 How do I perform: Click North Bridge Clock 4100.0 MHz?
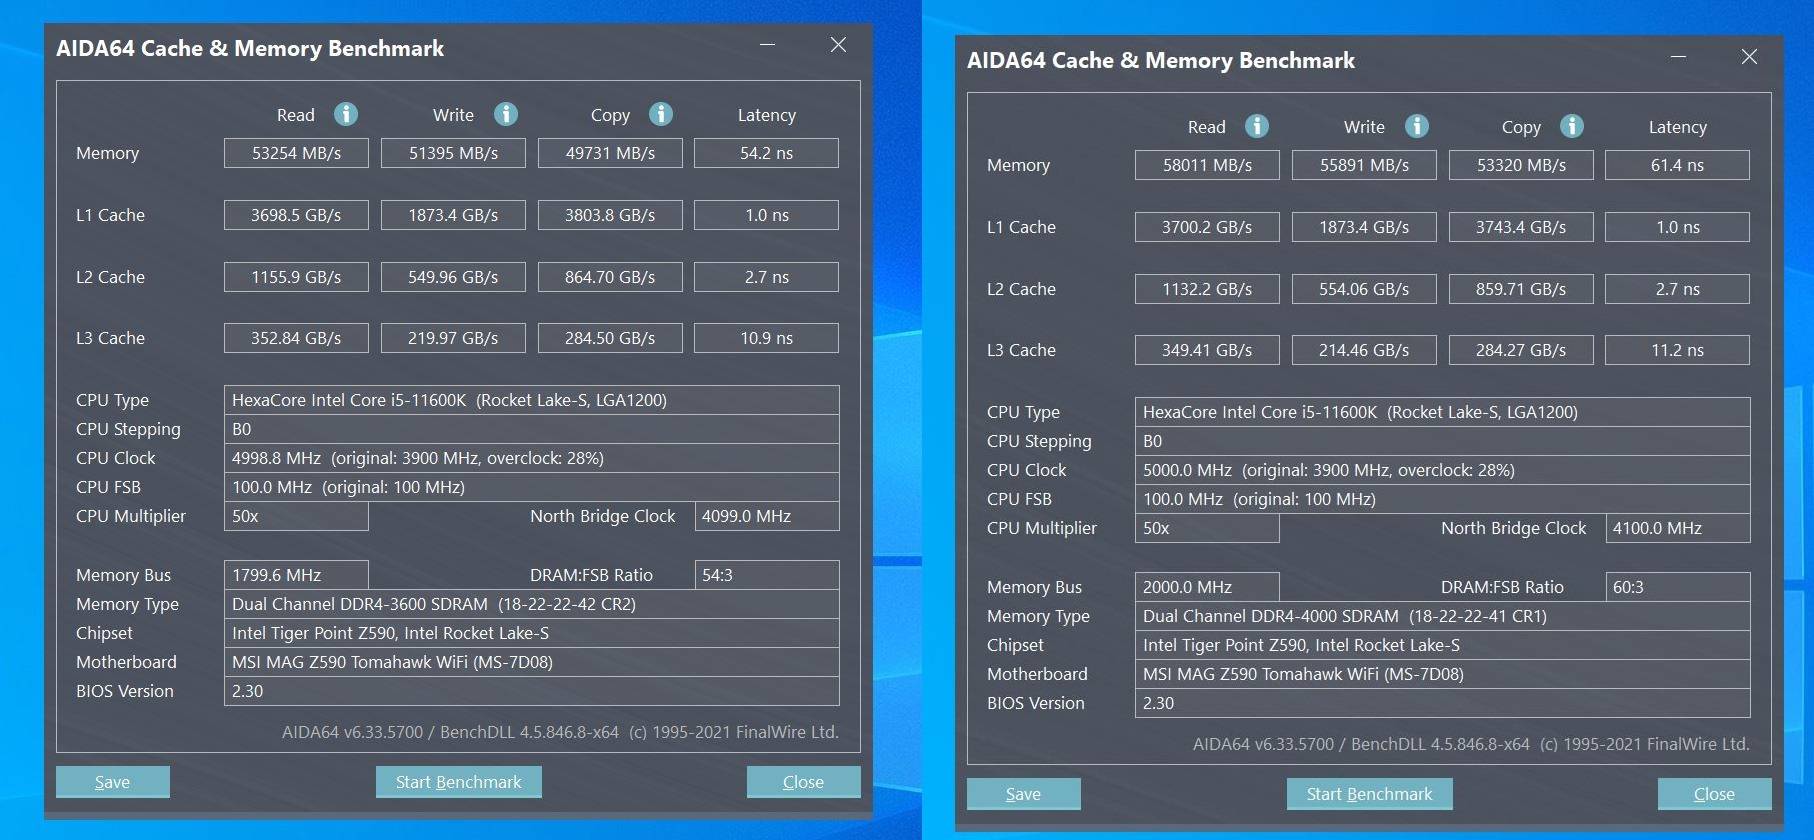(1678, 528)
